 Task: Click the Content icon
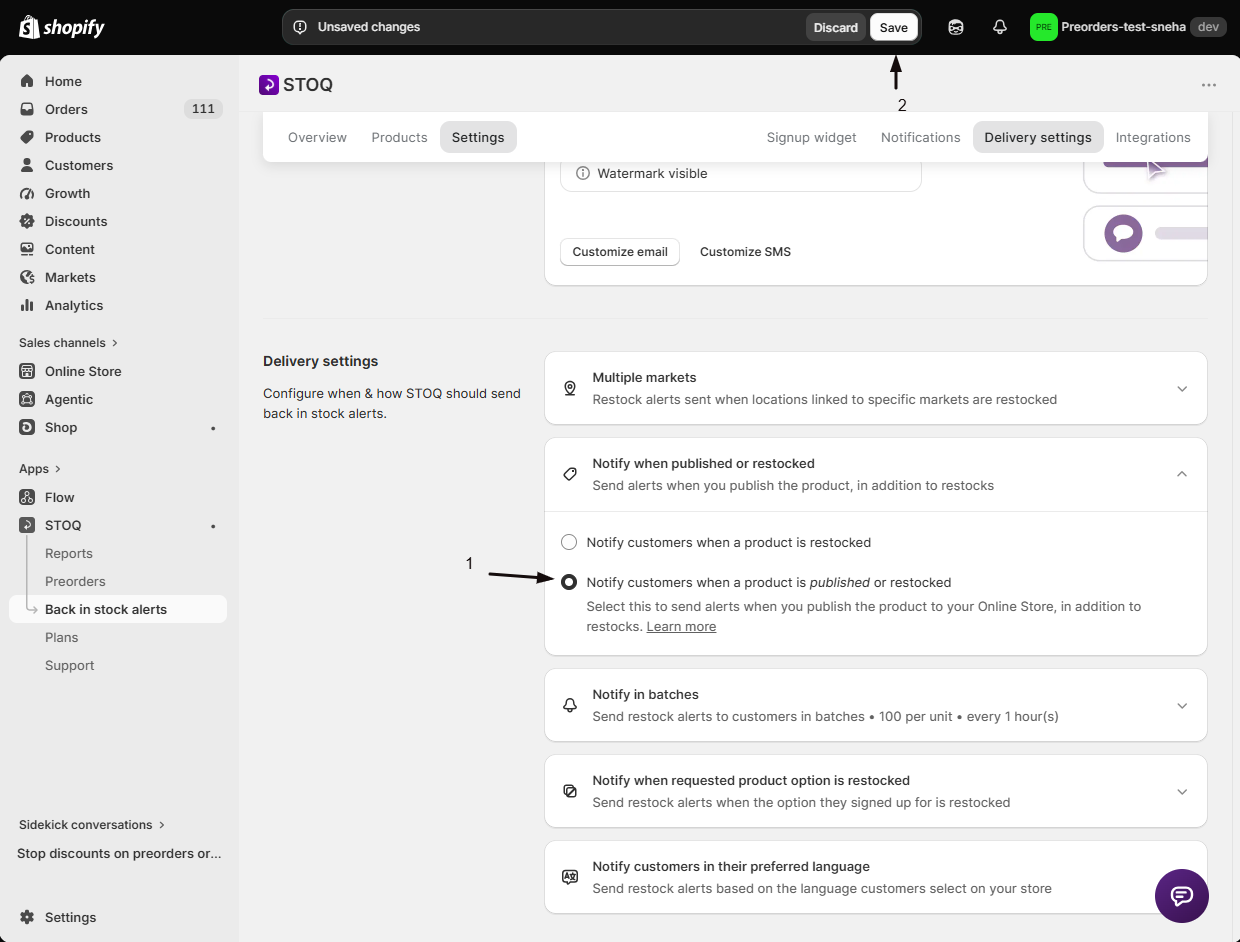27,249
